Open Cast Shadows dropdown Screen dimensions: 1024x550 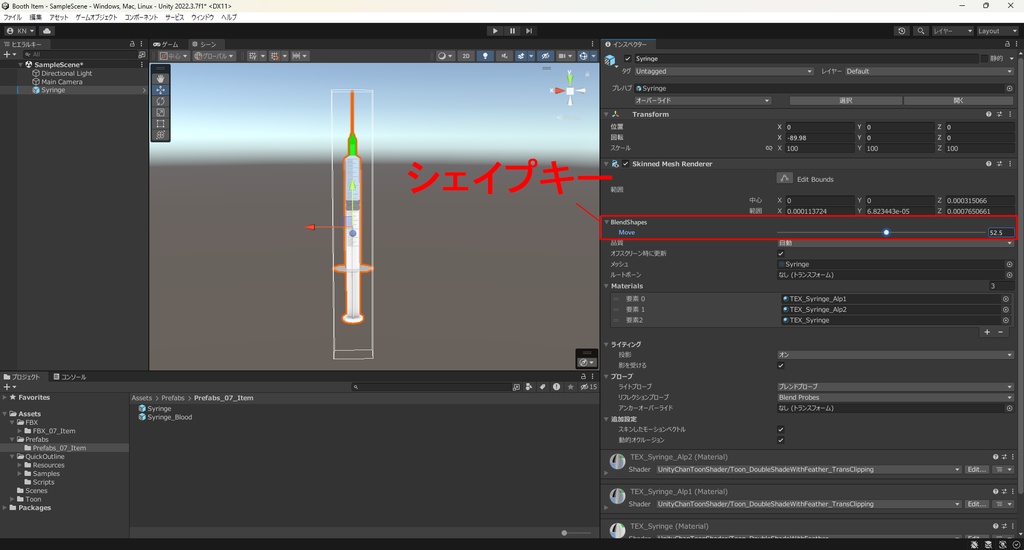pyautogui.click(x=895, y=355)
